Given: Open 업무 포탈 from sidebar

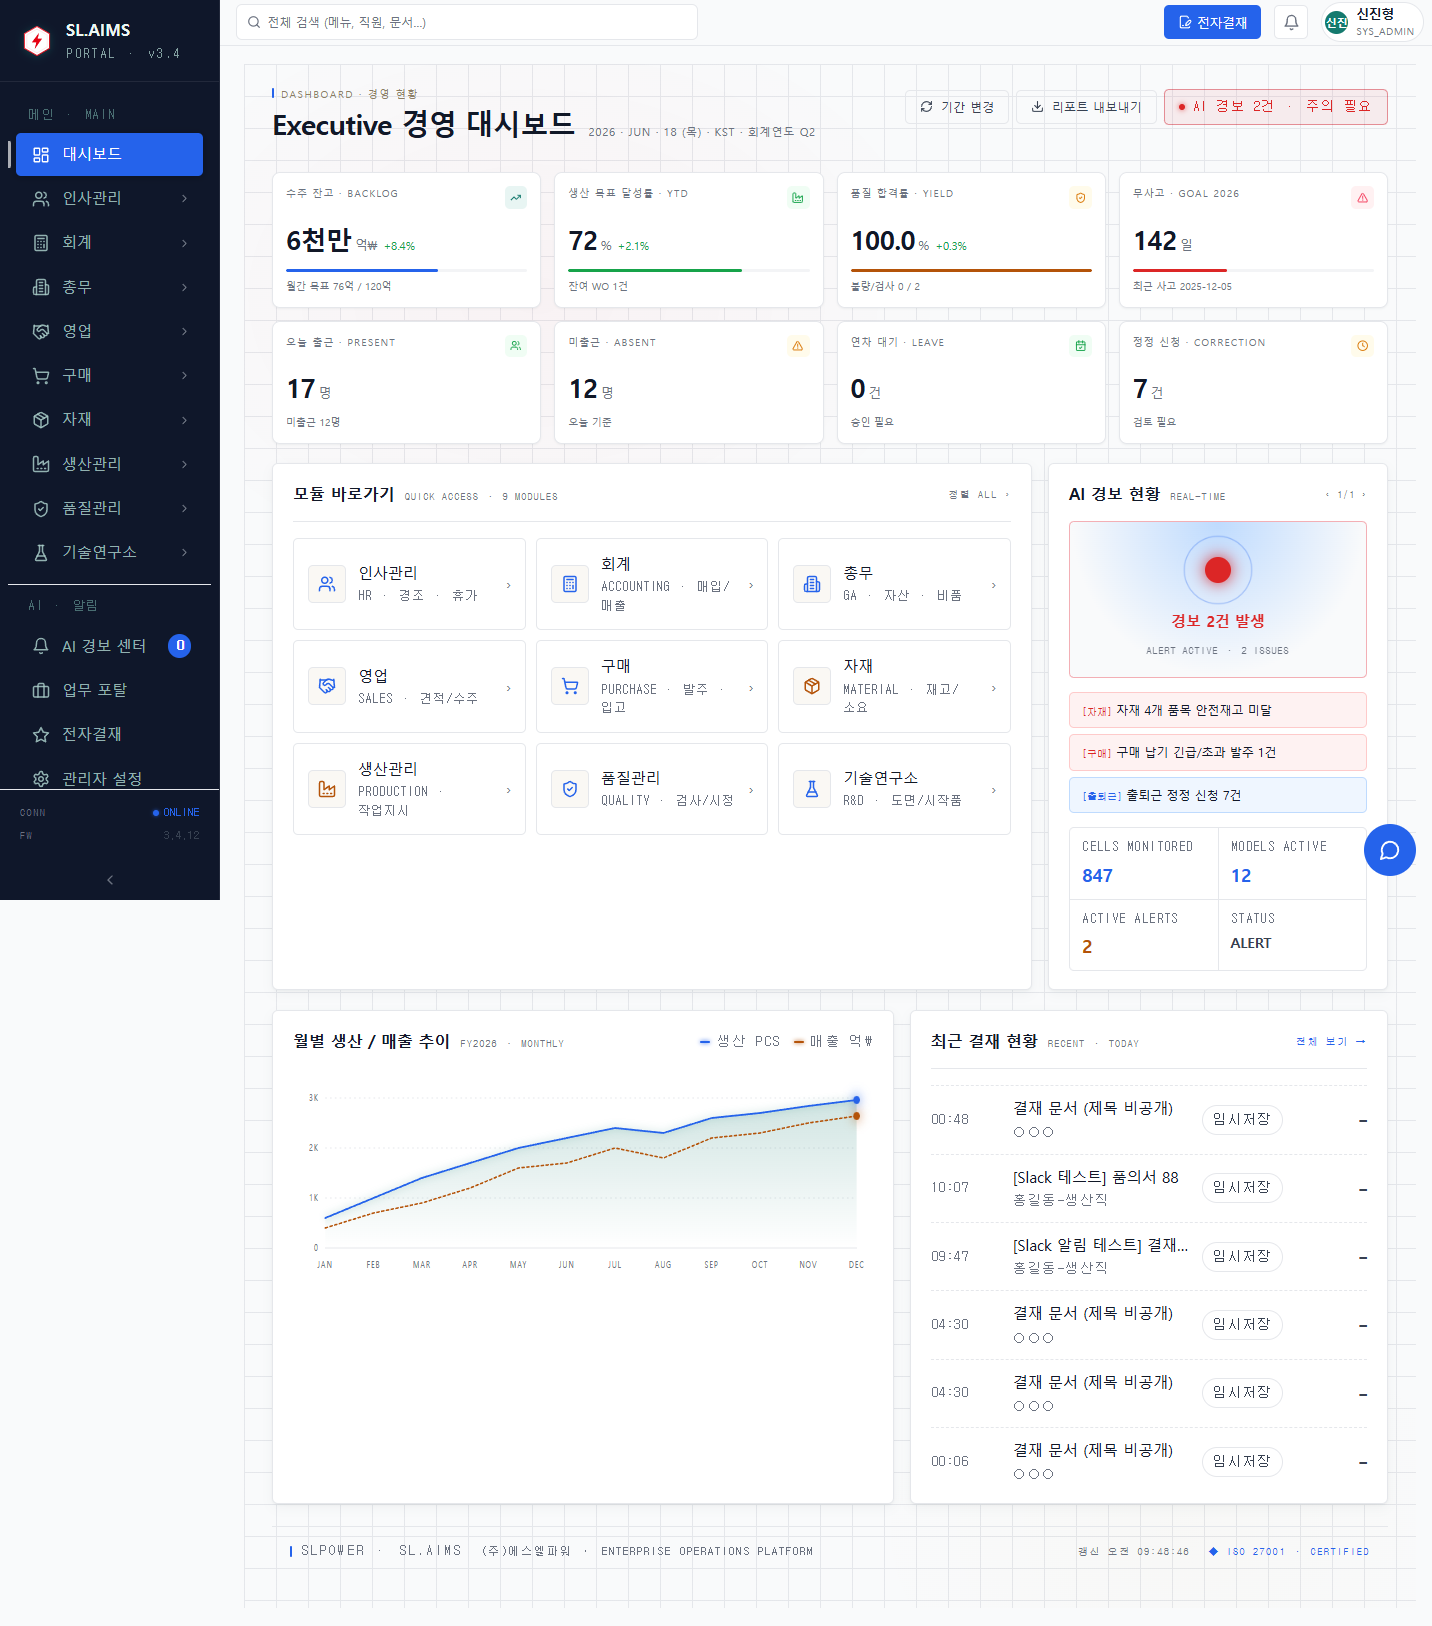Looking at the screenshot, I should [110, 690].
